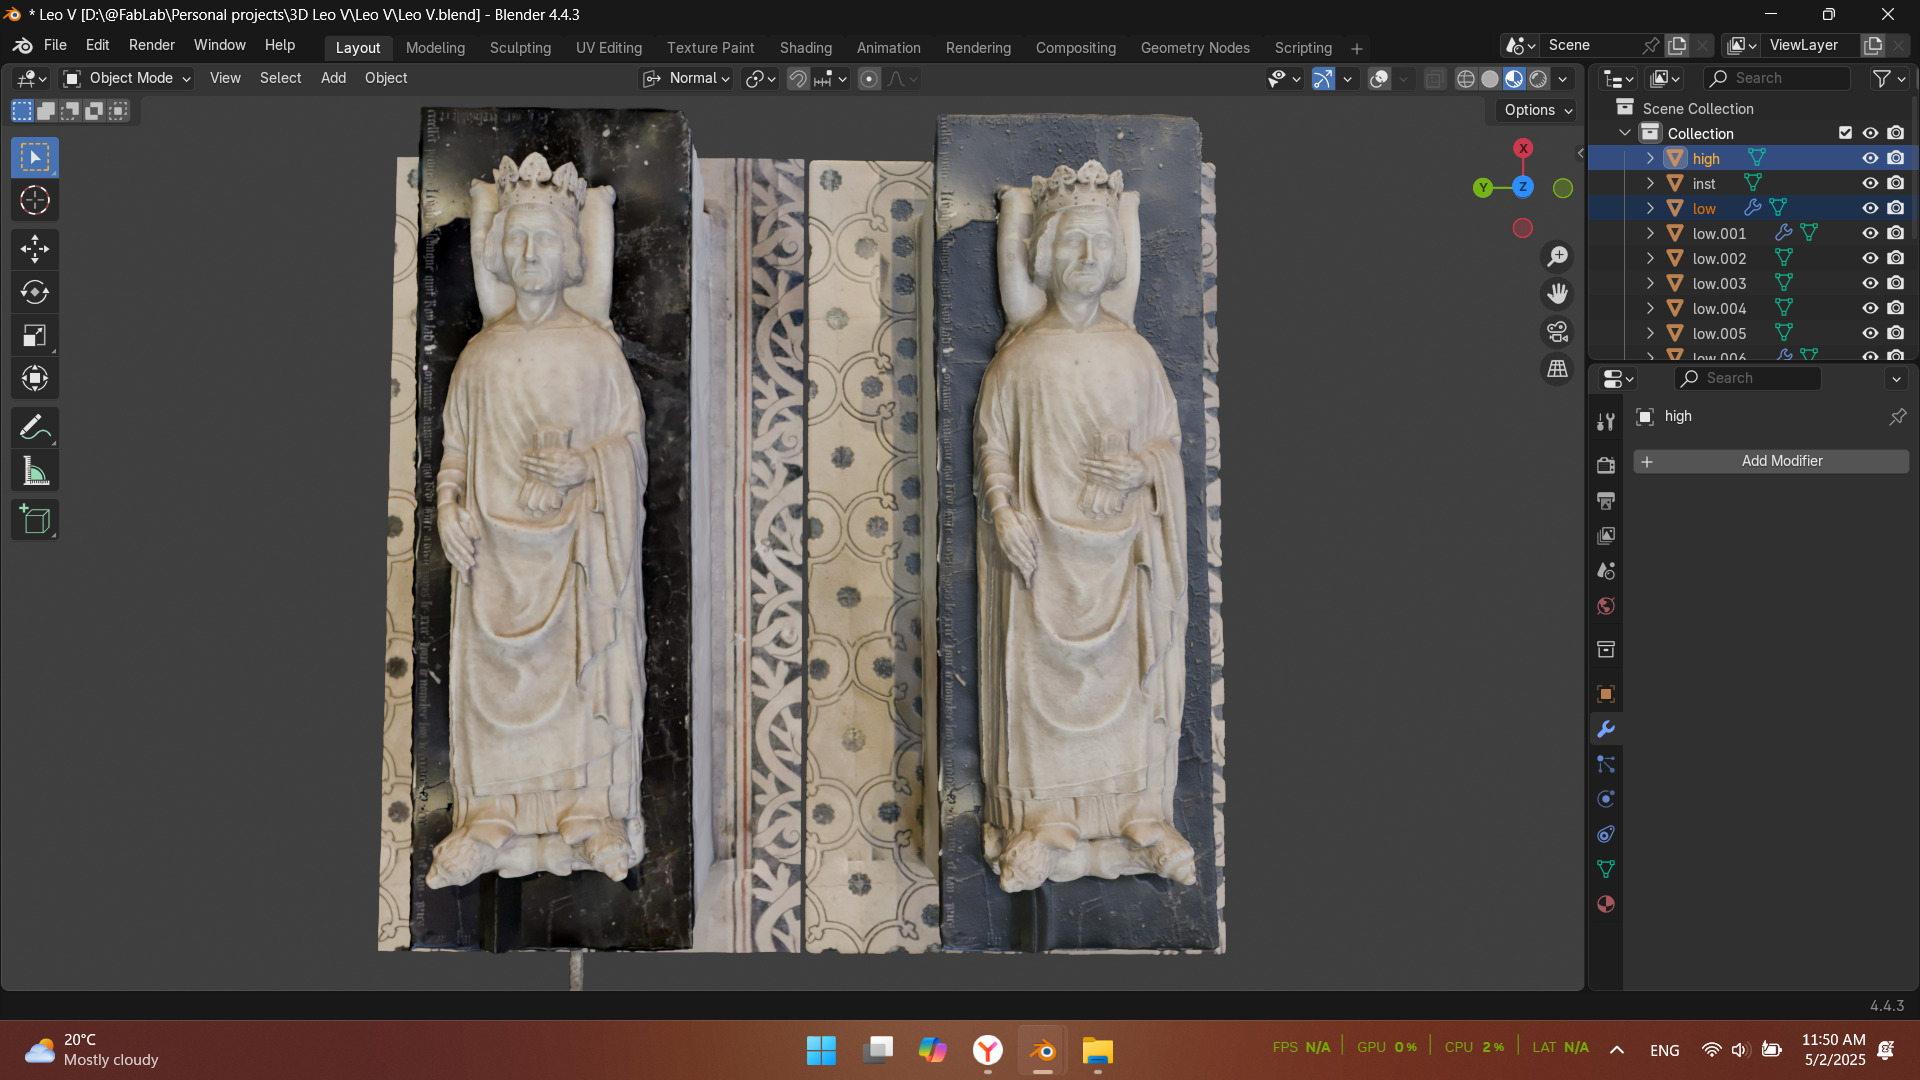Select the Measure tool
Screen dimensions: 1920x1080
(x=35, y=471)
